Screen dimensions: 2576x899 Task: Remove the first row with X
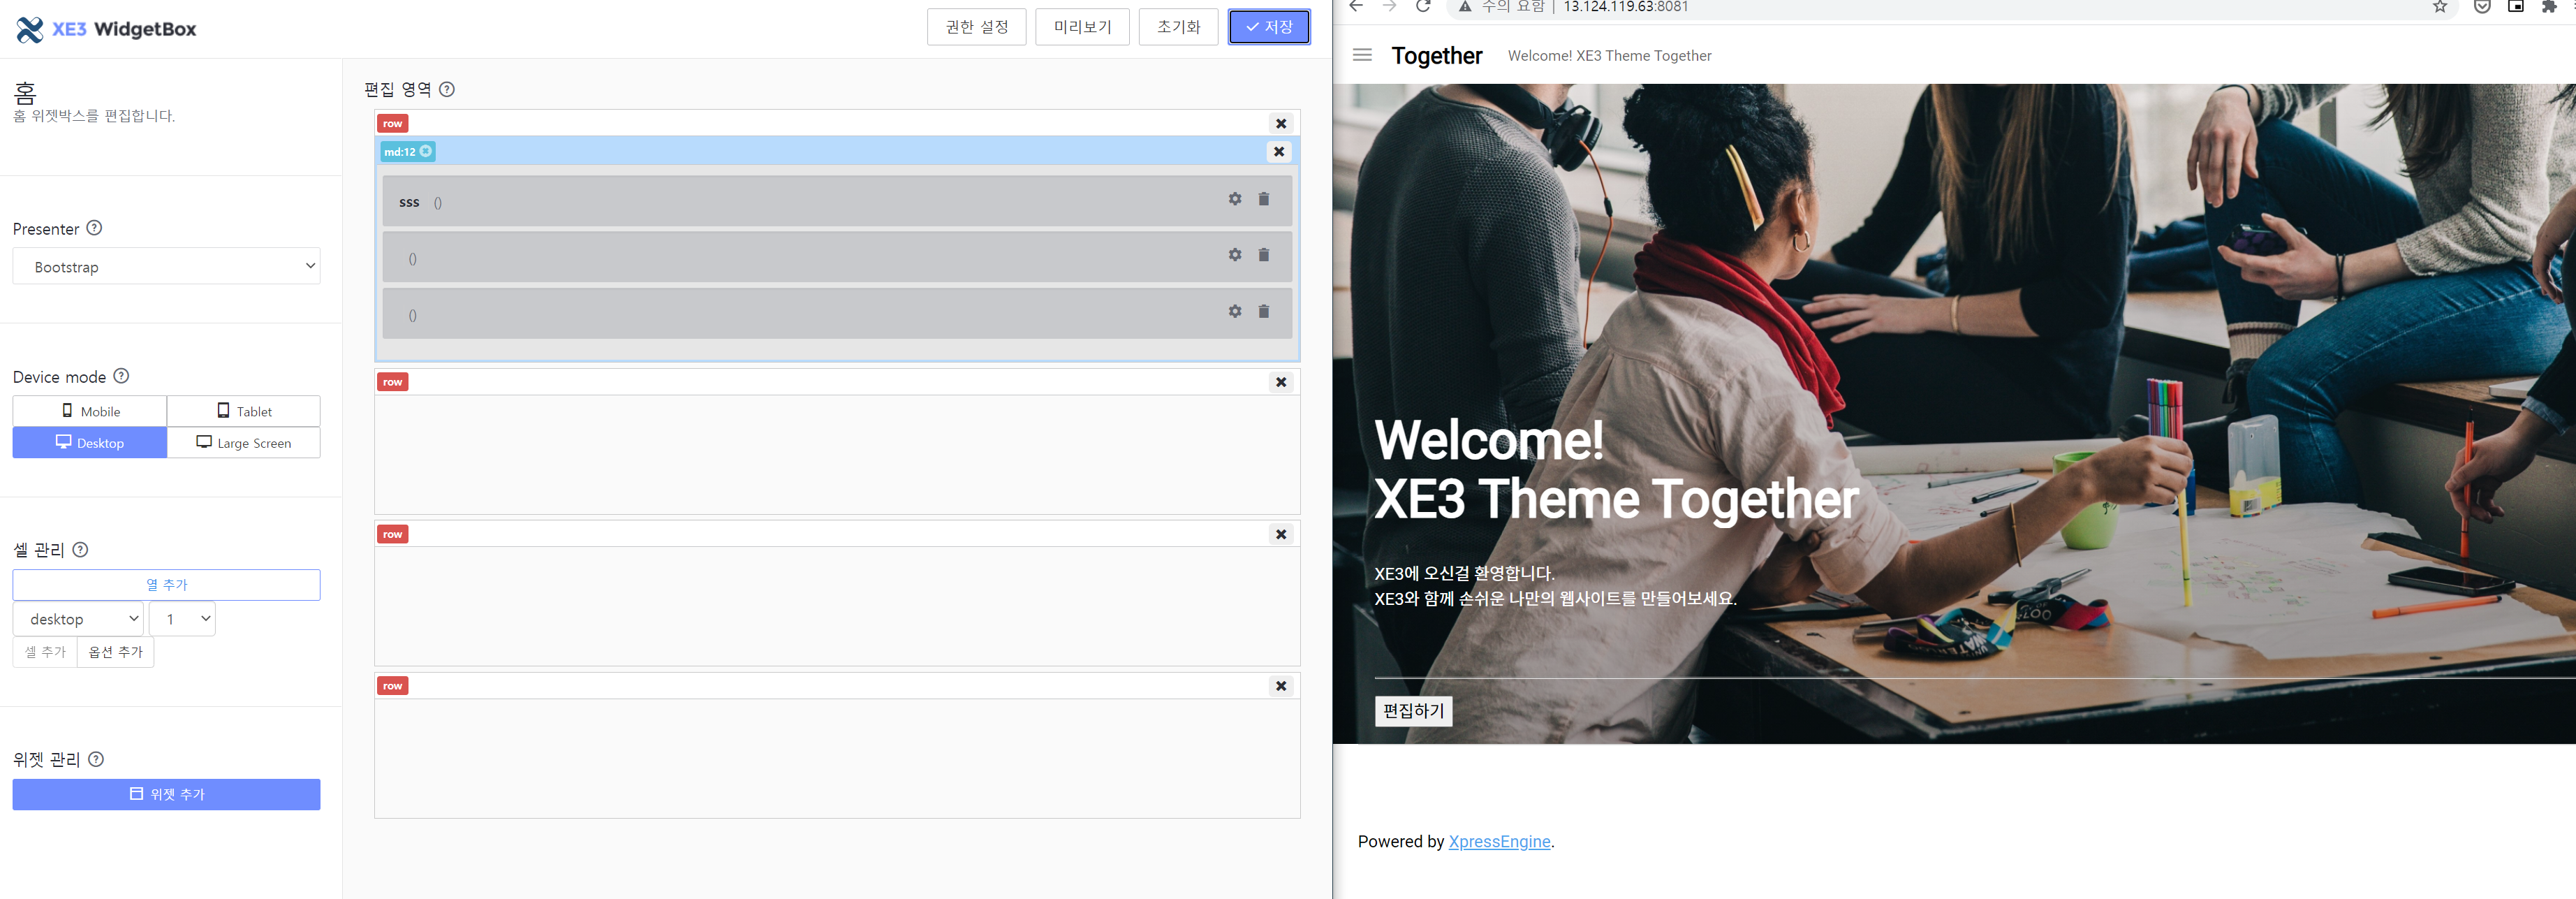pos(1281,124)
